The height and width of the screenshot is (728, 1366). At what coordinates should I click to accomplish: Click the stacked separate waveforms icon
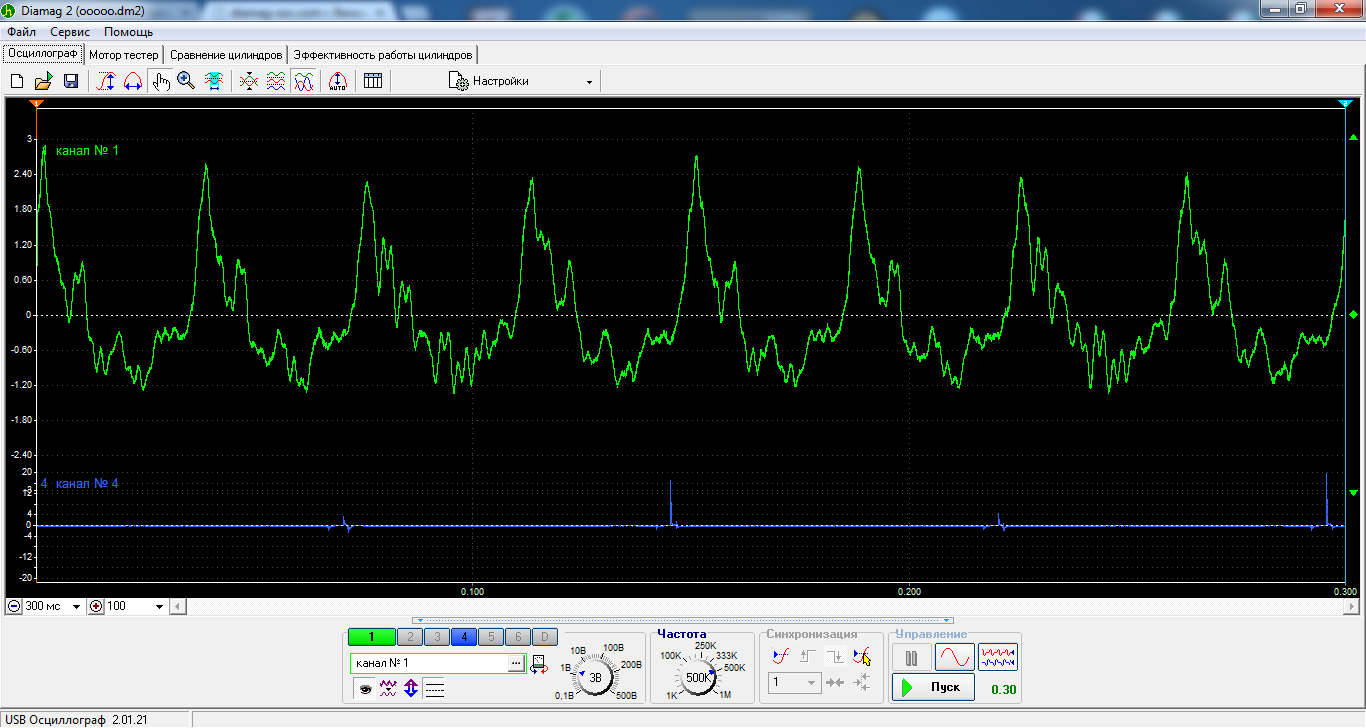point(276,82)
